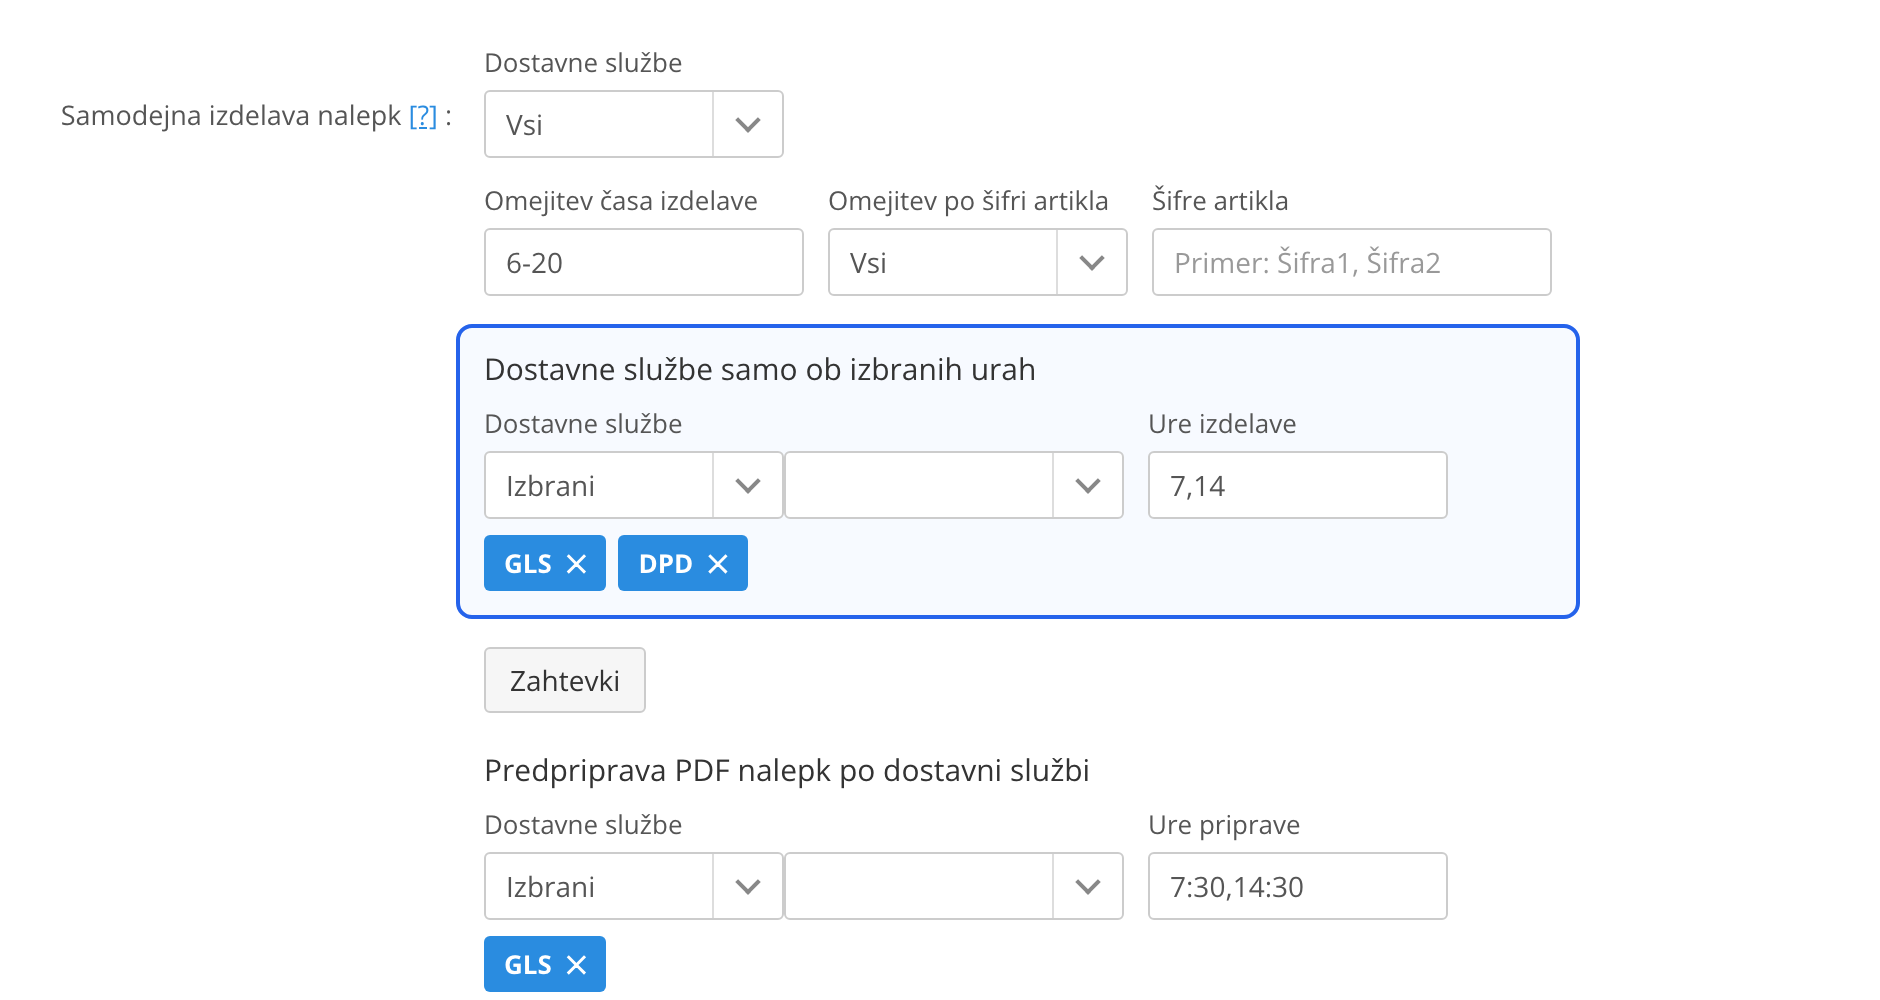Open 'Izbrani' dropdown in Predpriprava PDF section
The image size is (1880, 1000).
pos(633,886)
